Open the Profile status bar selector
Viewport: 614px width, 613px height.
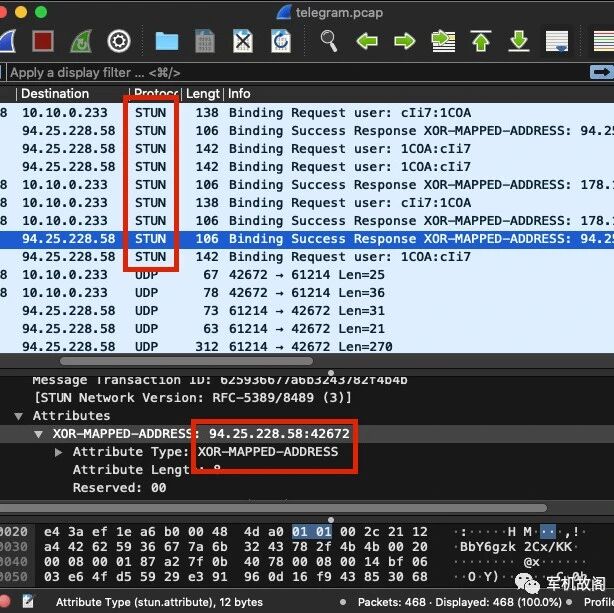coord(599,602)
